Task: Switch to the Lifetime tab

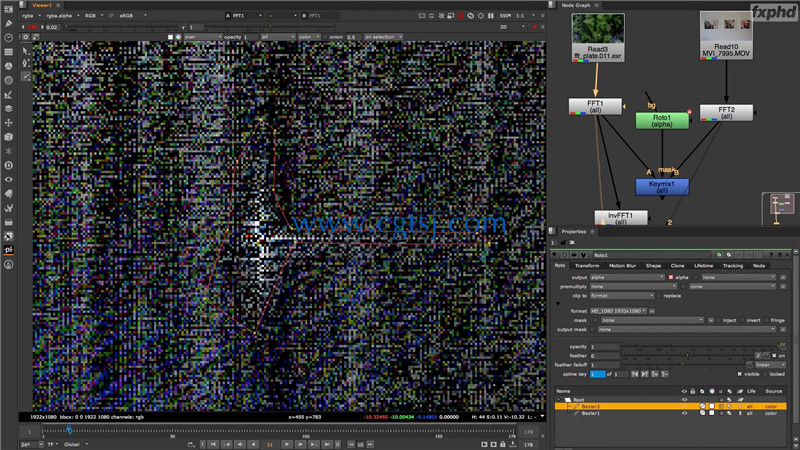Action: tap(704, 266)
